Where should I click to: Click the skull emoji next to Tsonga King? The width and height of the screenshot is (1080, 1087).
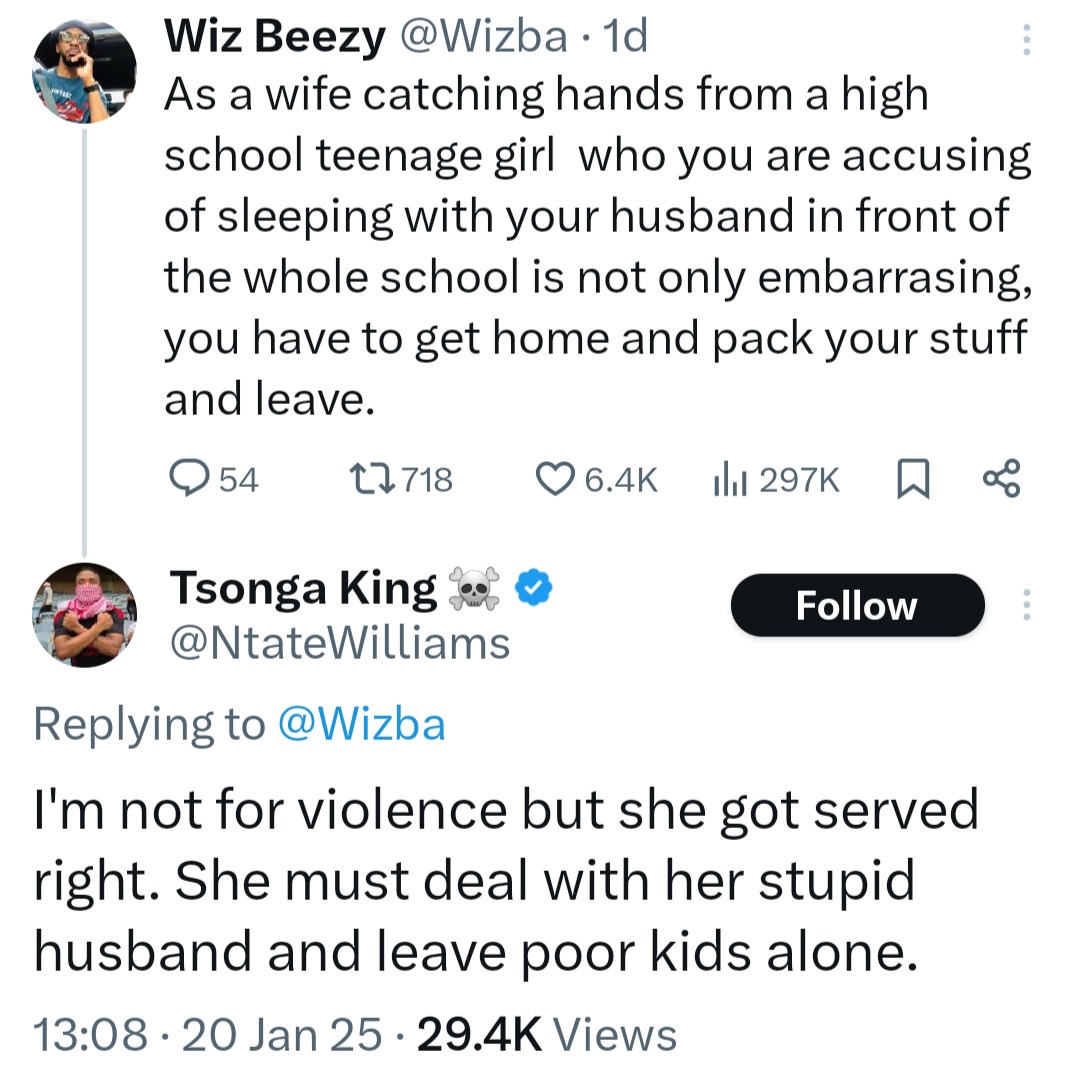point(475,590)
